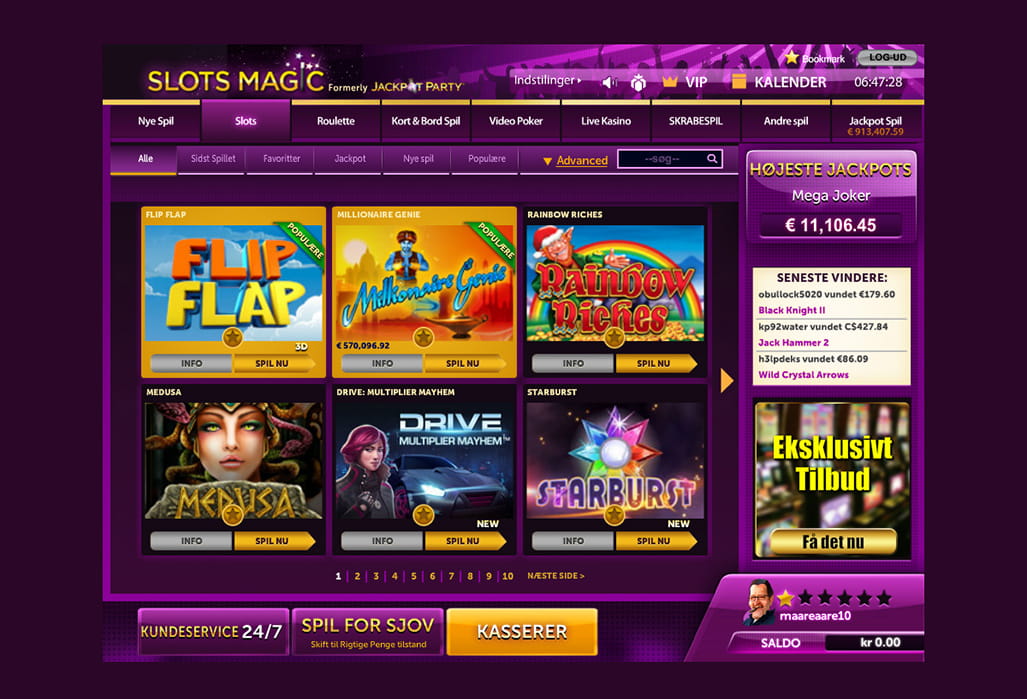Open the KASSERER cashier button

click(x=522, y=632)
